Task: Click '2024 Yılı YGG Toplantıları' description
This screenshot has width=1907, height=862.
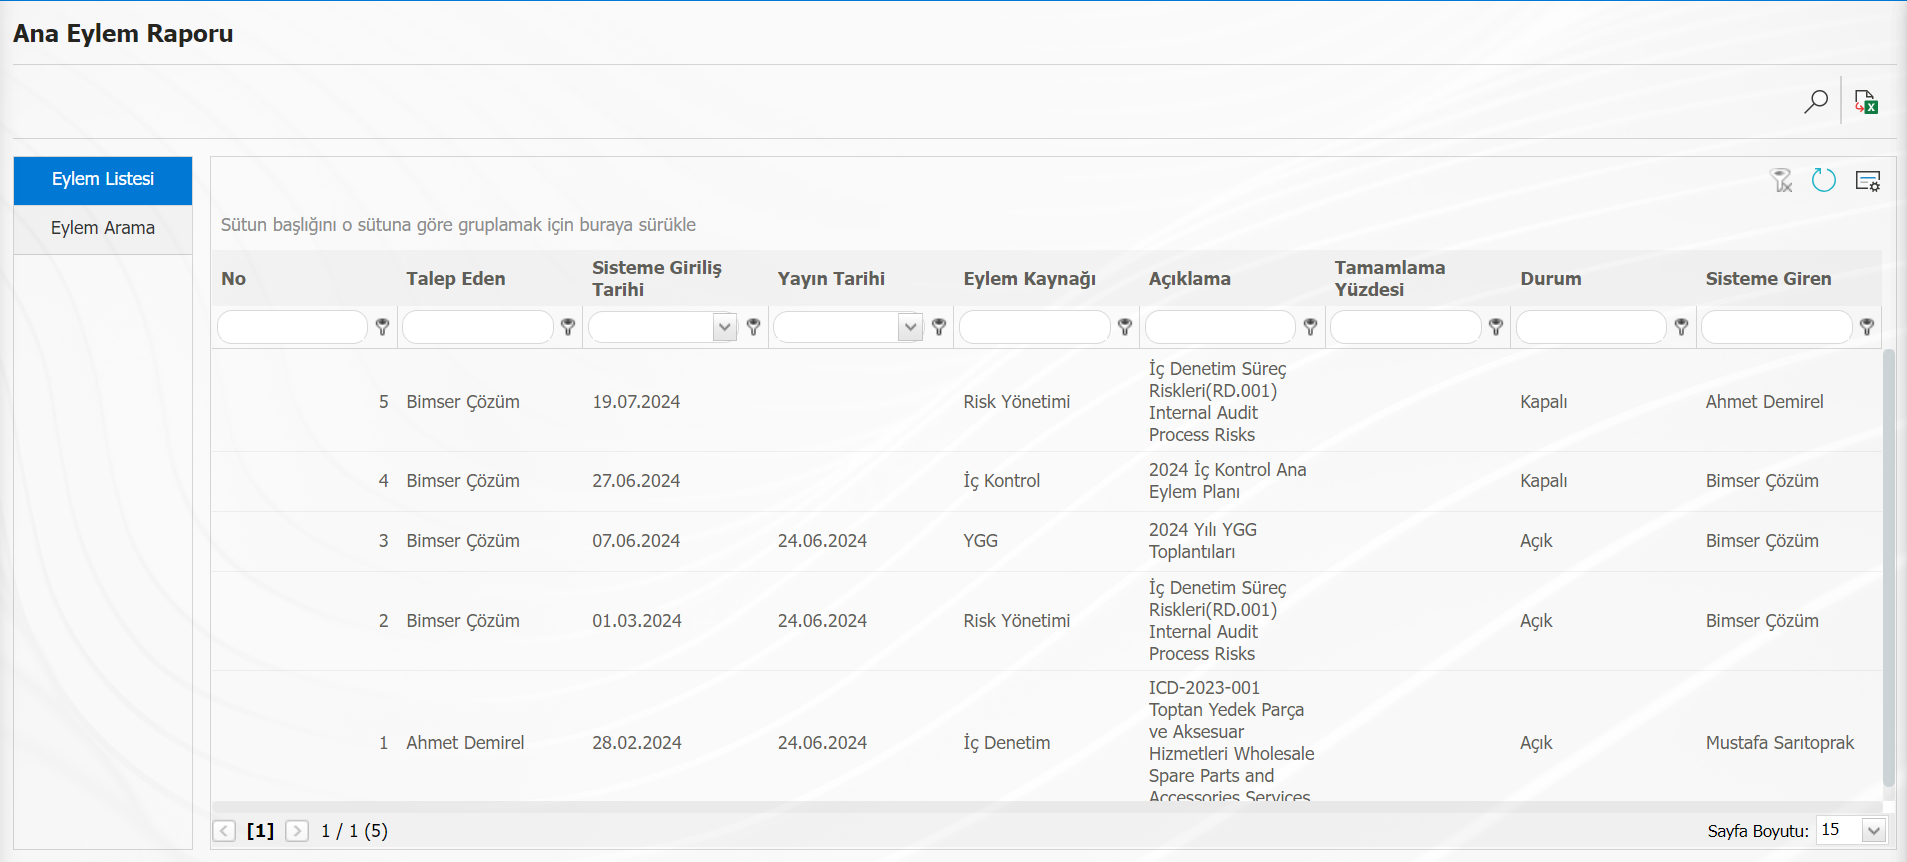Action: tap(1203, 541)
